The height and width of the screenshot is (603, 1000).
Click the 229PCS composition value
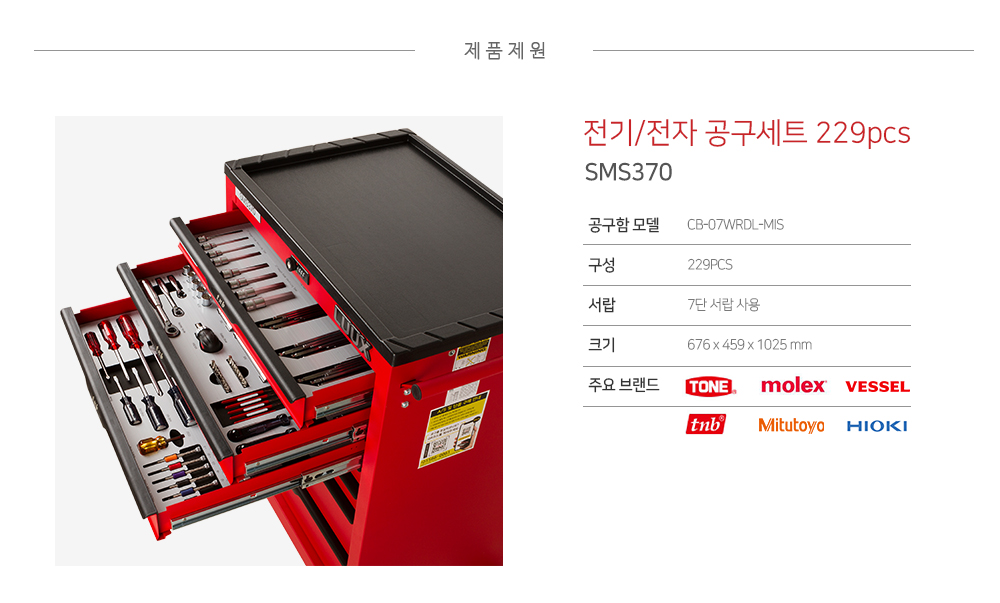click(710, 265)
